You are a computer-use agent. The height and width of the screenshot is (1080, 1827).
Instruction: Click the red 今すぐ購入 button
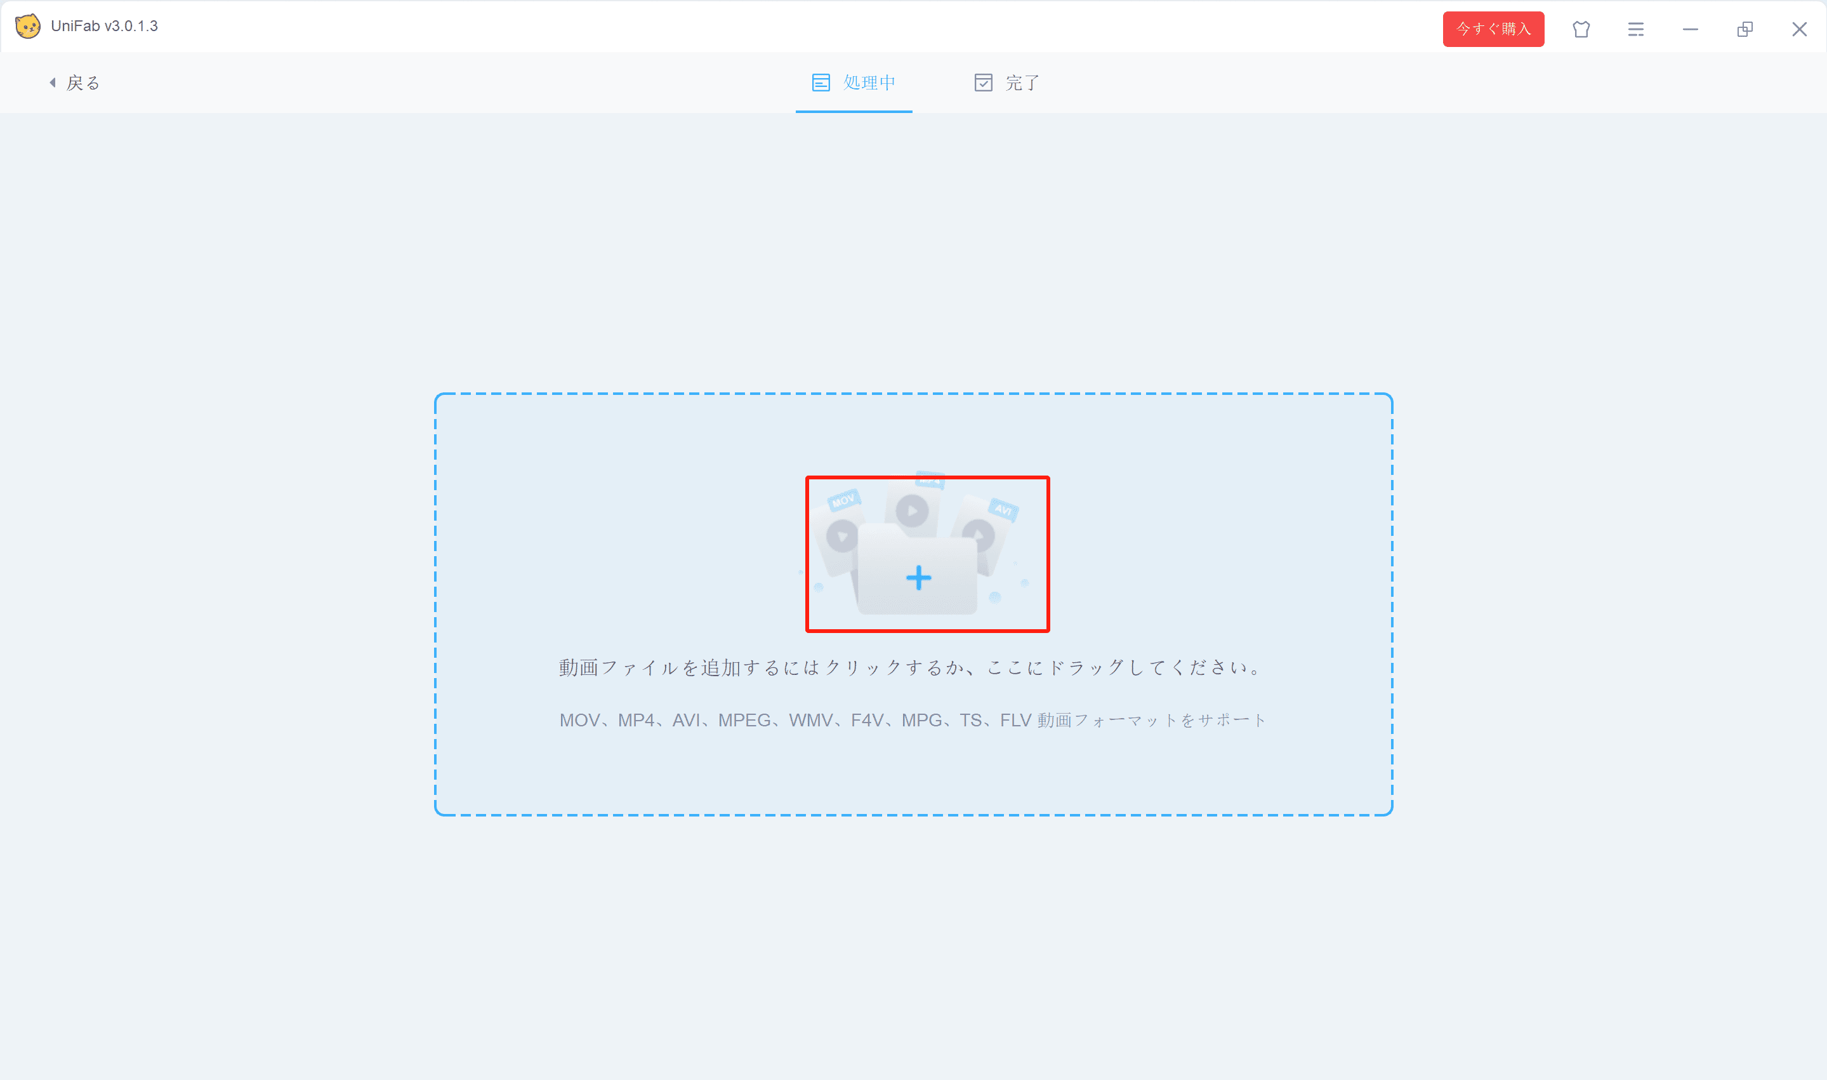pyautogui.click(x=1493, y=29)
